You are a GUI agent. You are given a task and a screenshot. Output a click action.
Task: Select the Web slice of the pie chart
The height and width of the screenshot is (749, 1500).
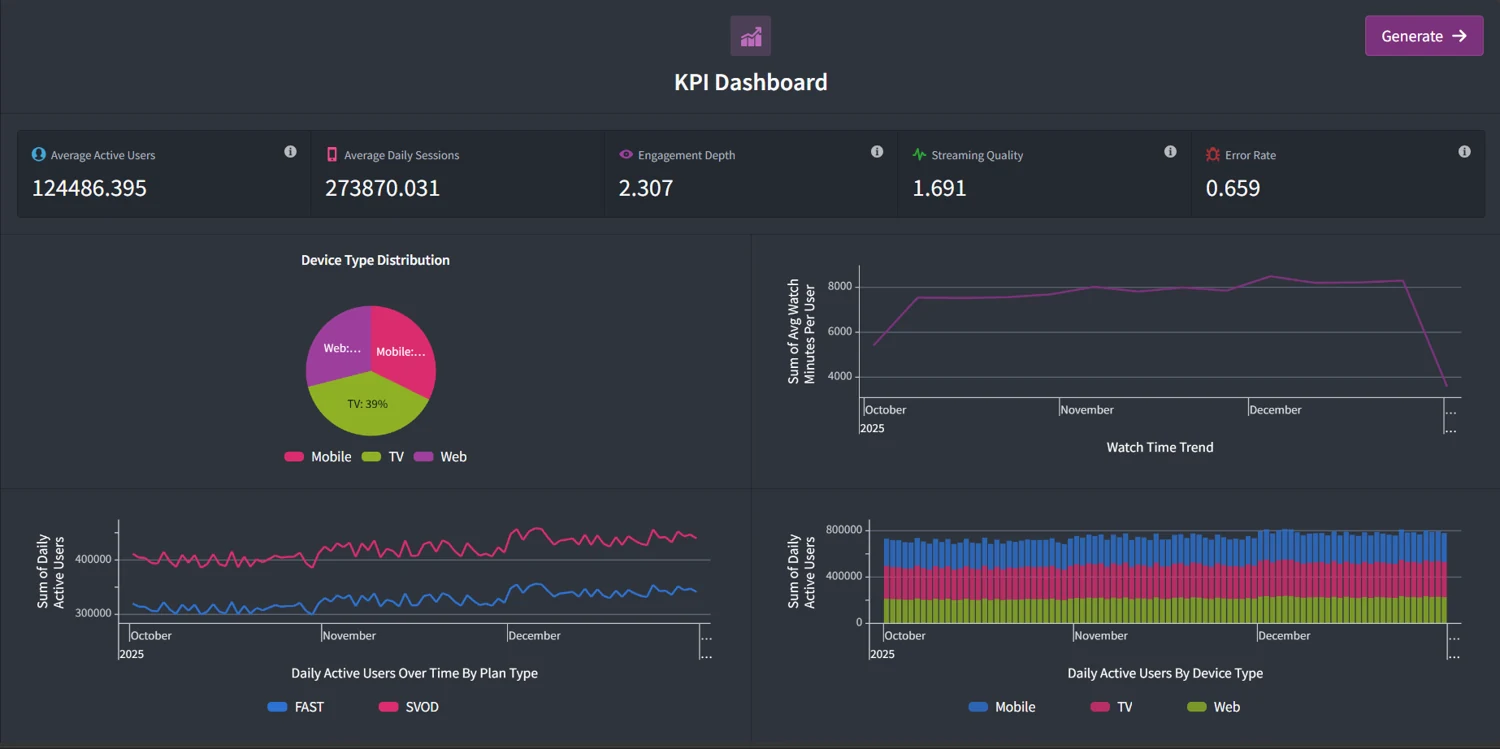tap(340, 346)
